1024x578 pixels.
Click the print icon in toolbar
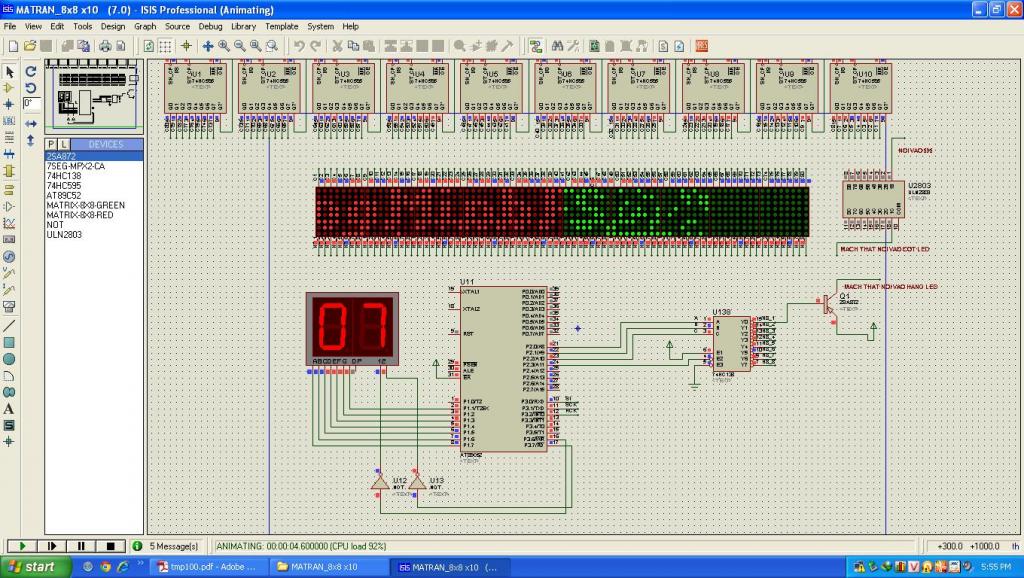[x=105, y=46]
